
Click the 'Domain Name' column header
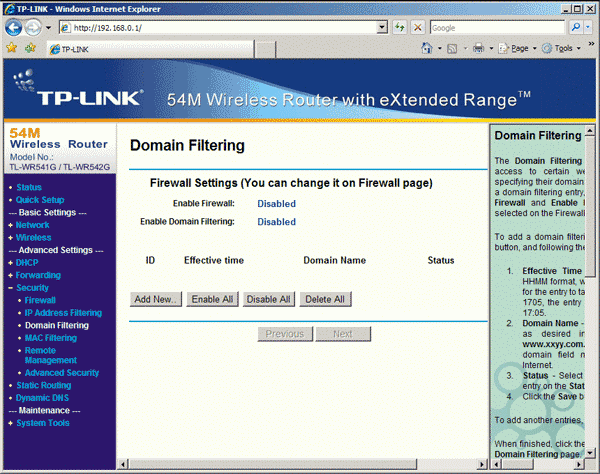[334, 261]
